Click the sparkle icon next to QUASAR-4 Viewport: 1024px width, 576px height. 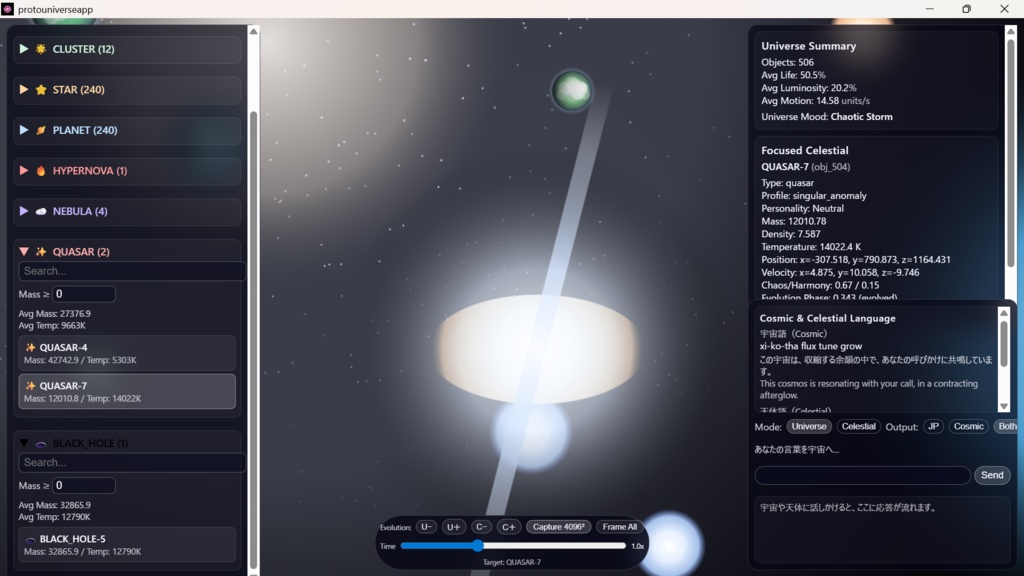tap(31, 347)
